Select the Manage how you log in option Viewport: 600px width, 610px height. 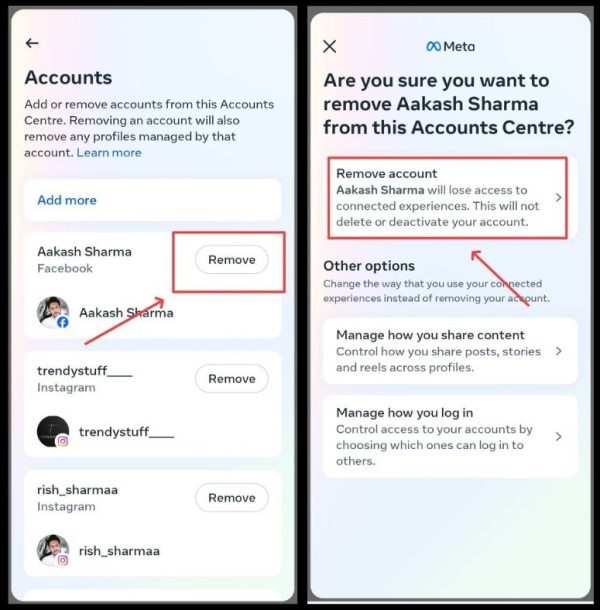click(x=450, y=436)
